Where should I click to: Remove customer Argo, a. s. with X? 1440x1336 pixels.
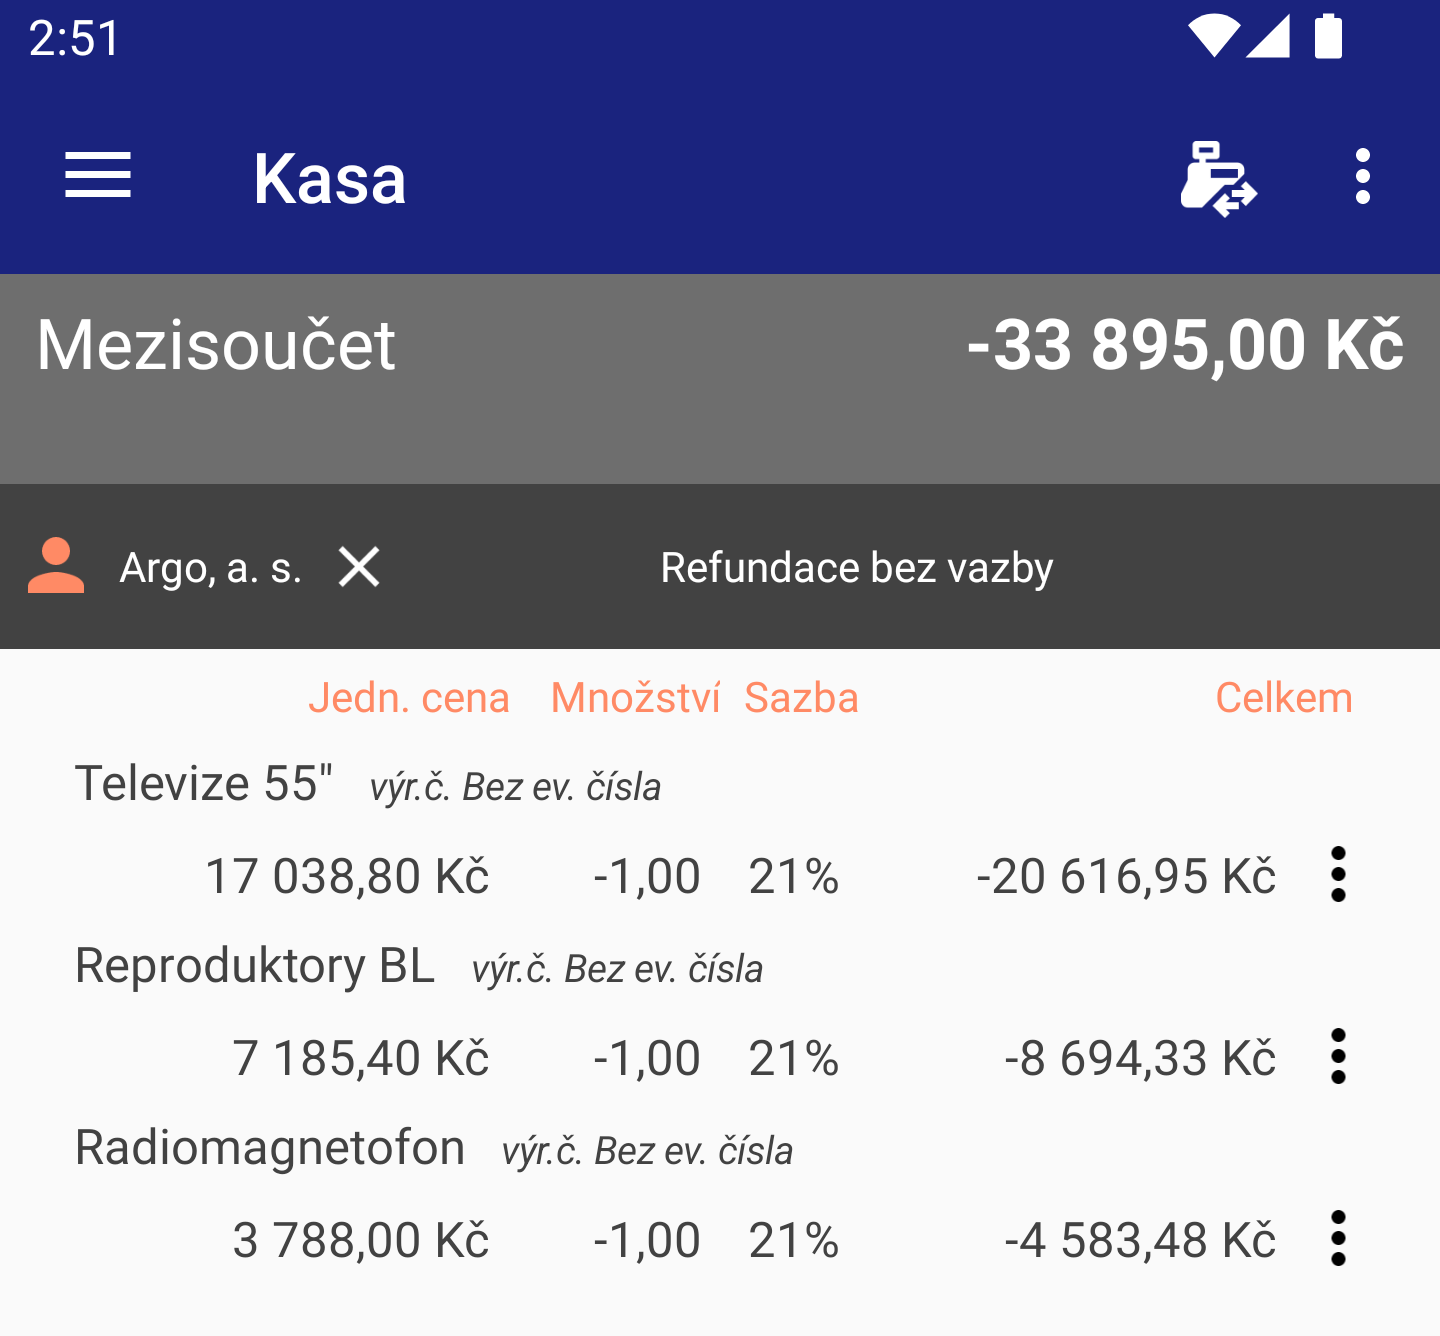click(359, 567)
